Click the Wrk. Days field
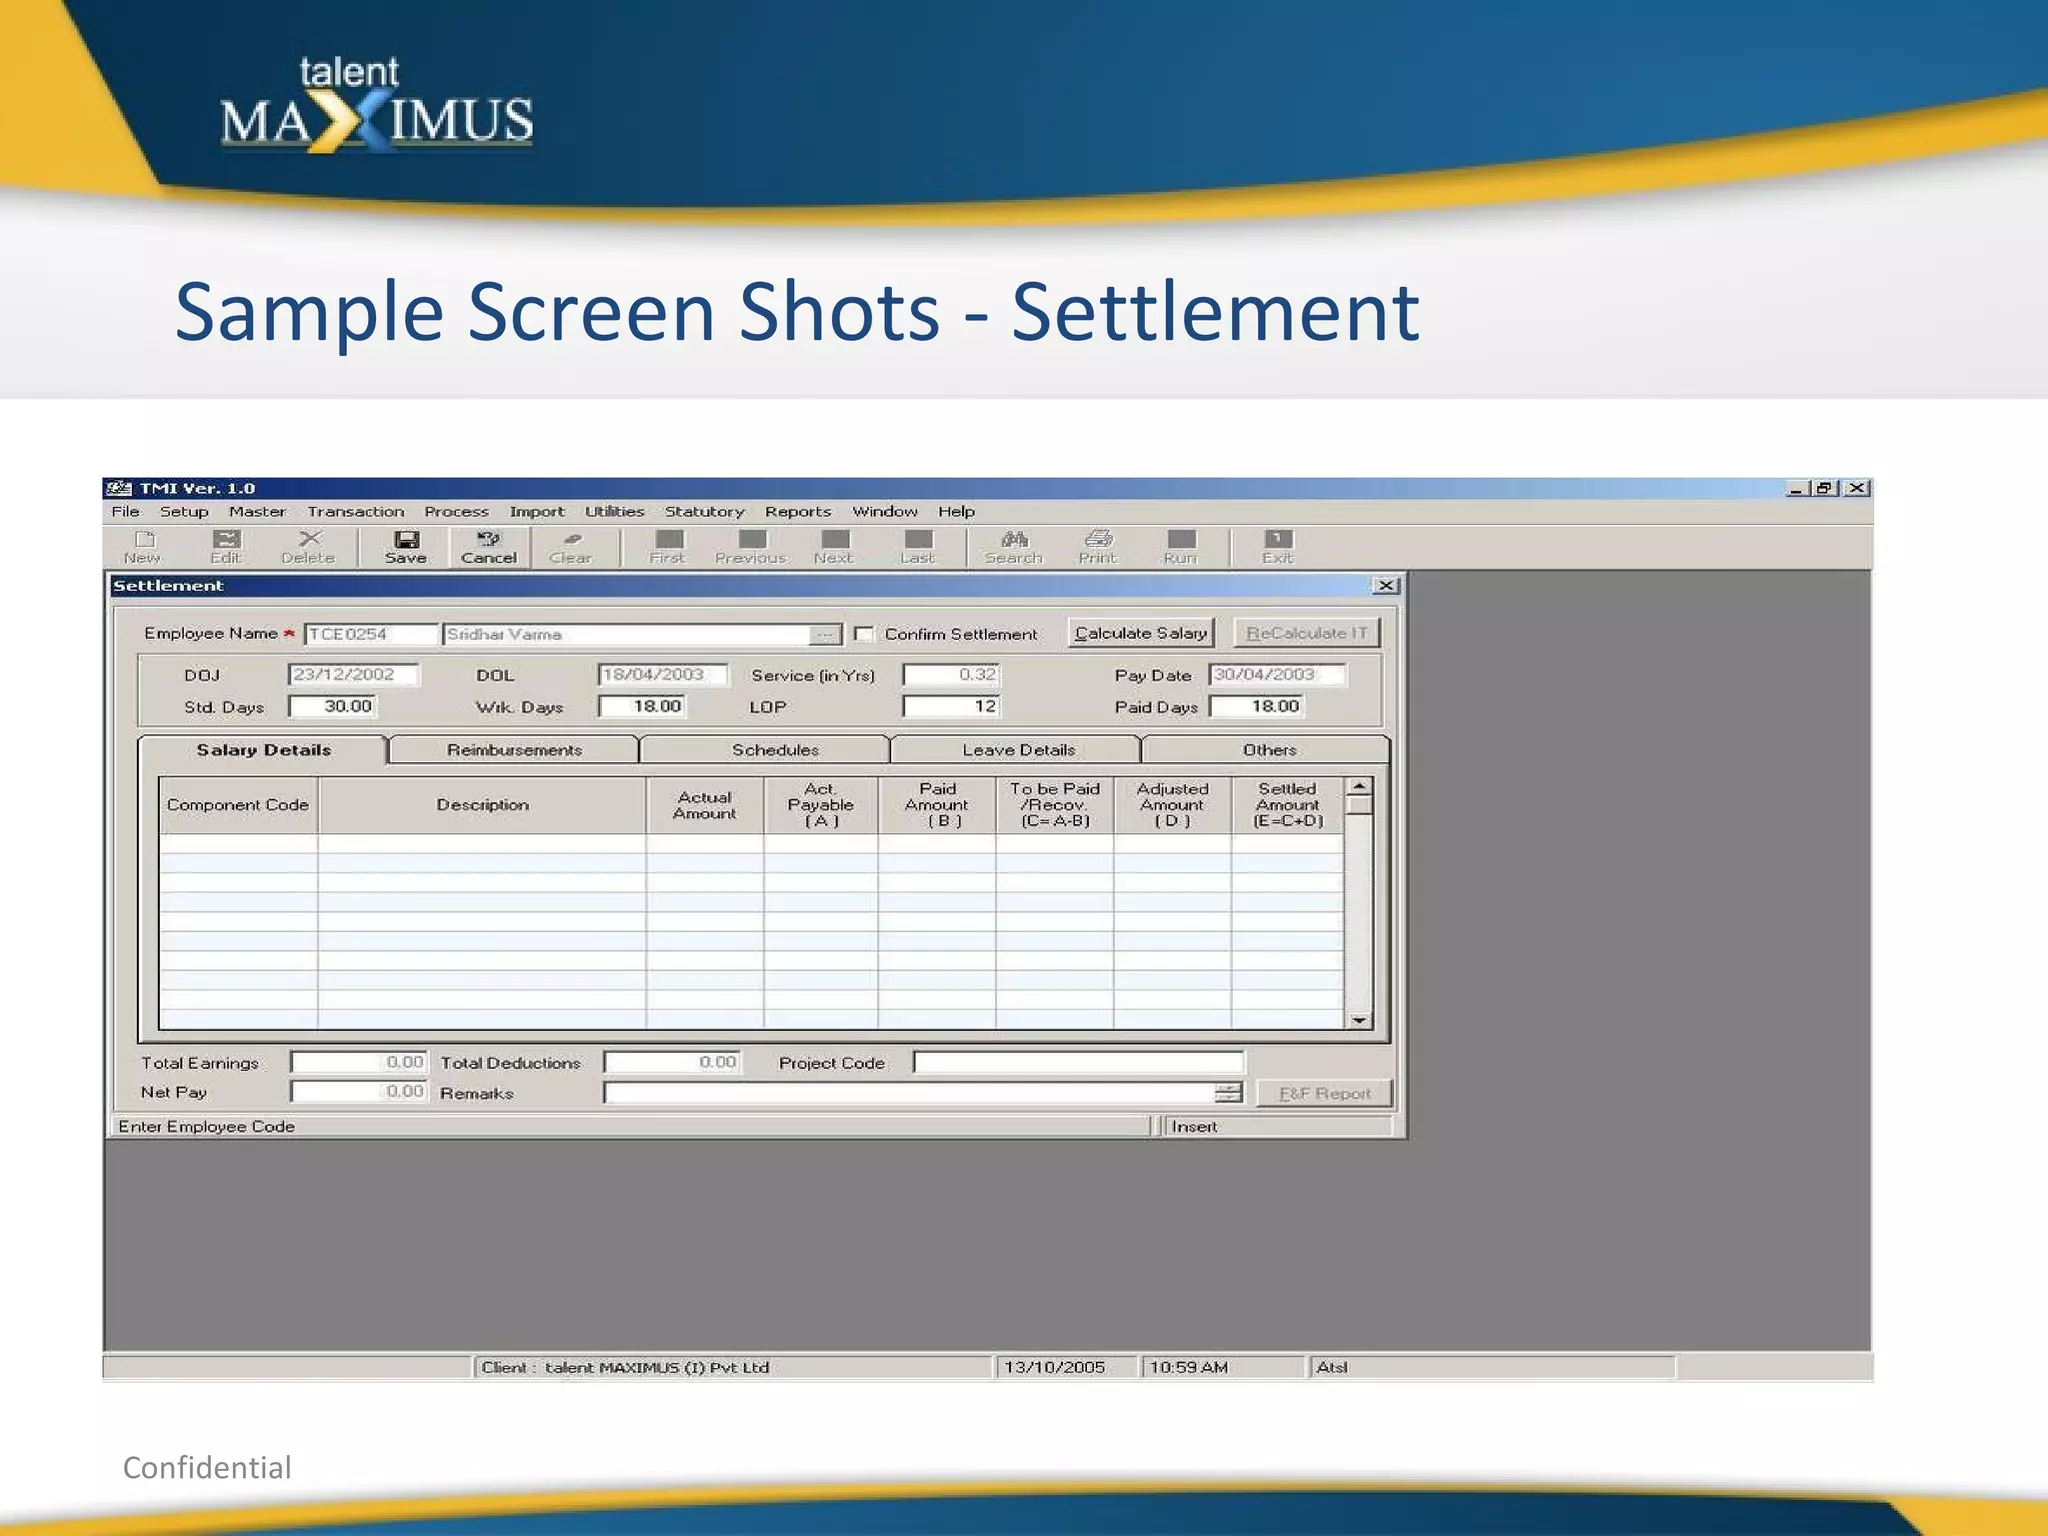The height and width of the screenshot is (1536, 2048). click(x=642, y=707)
